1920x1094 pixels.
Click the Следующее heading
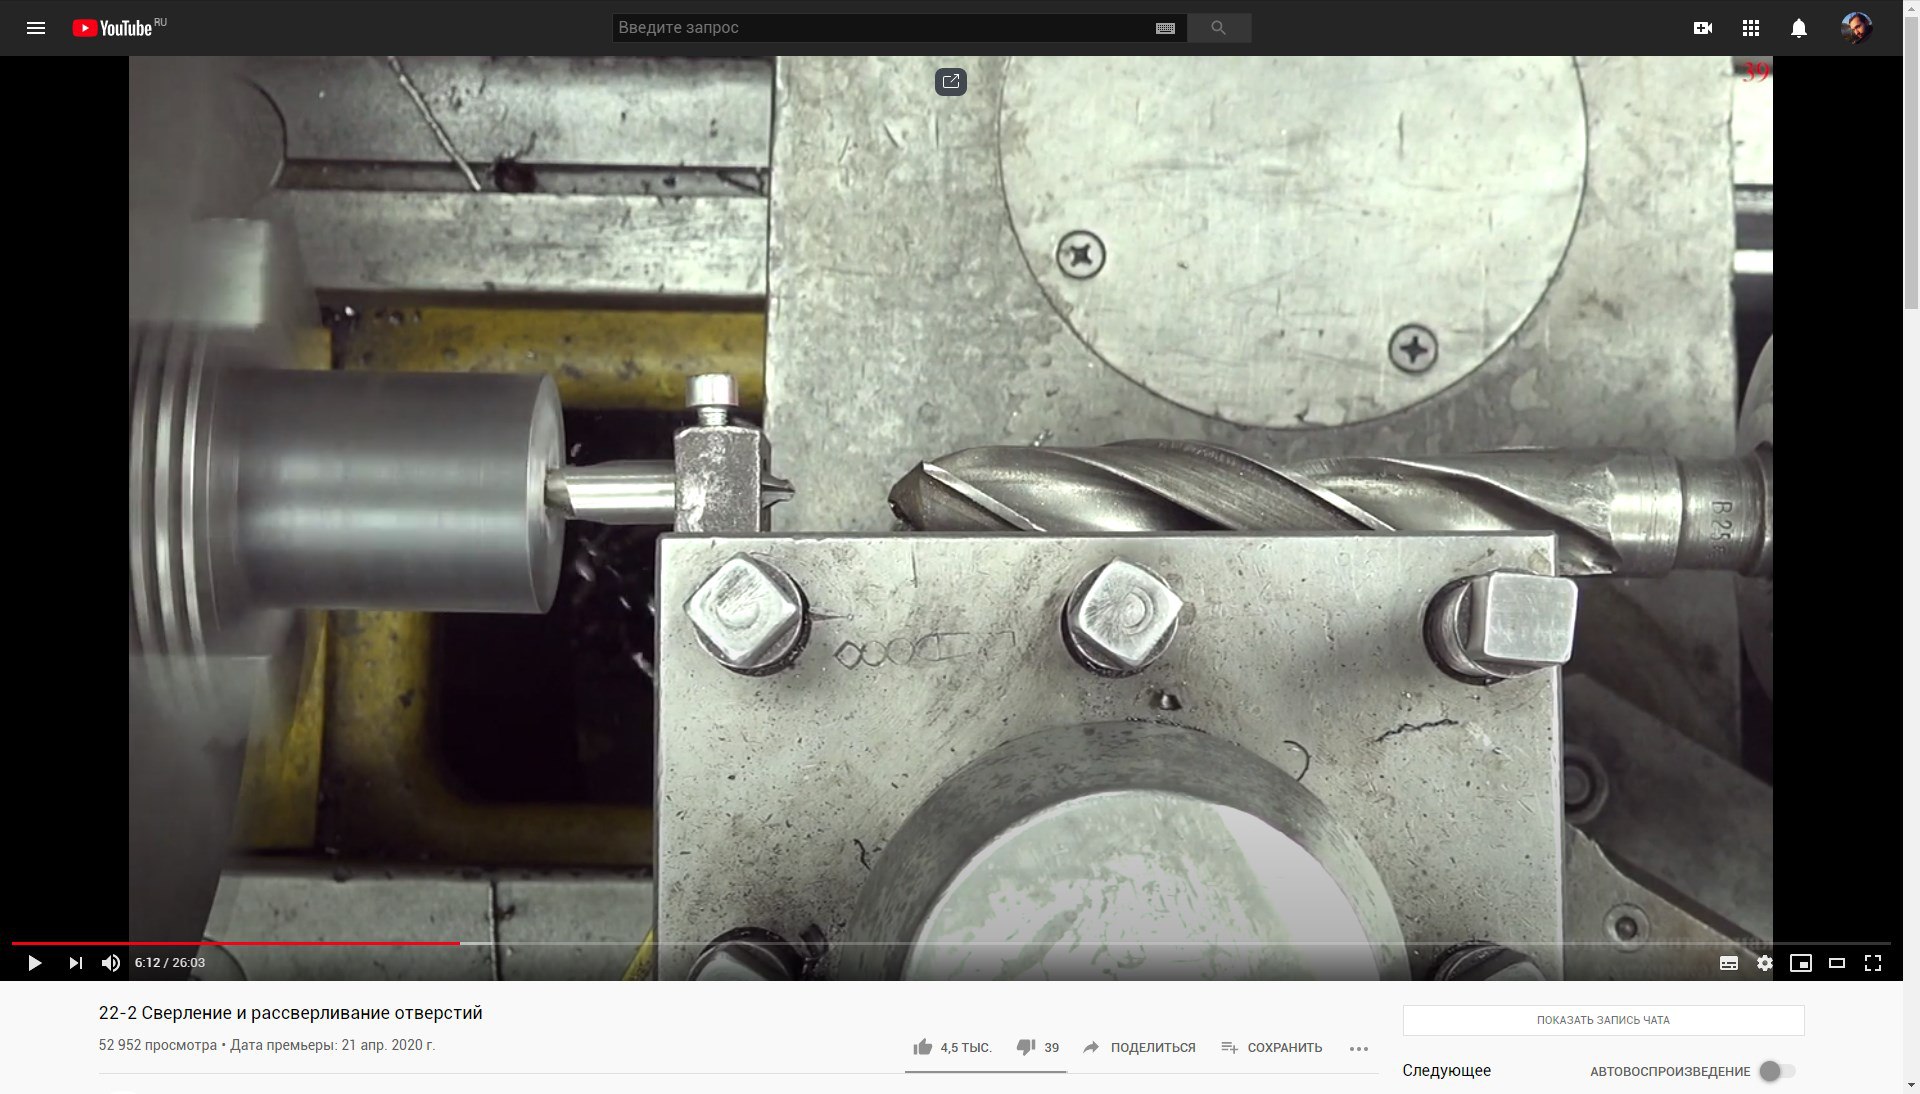pos(1446,1071)
